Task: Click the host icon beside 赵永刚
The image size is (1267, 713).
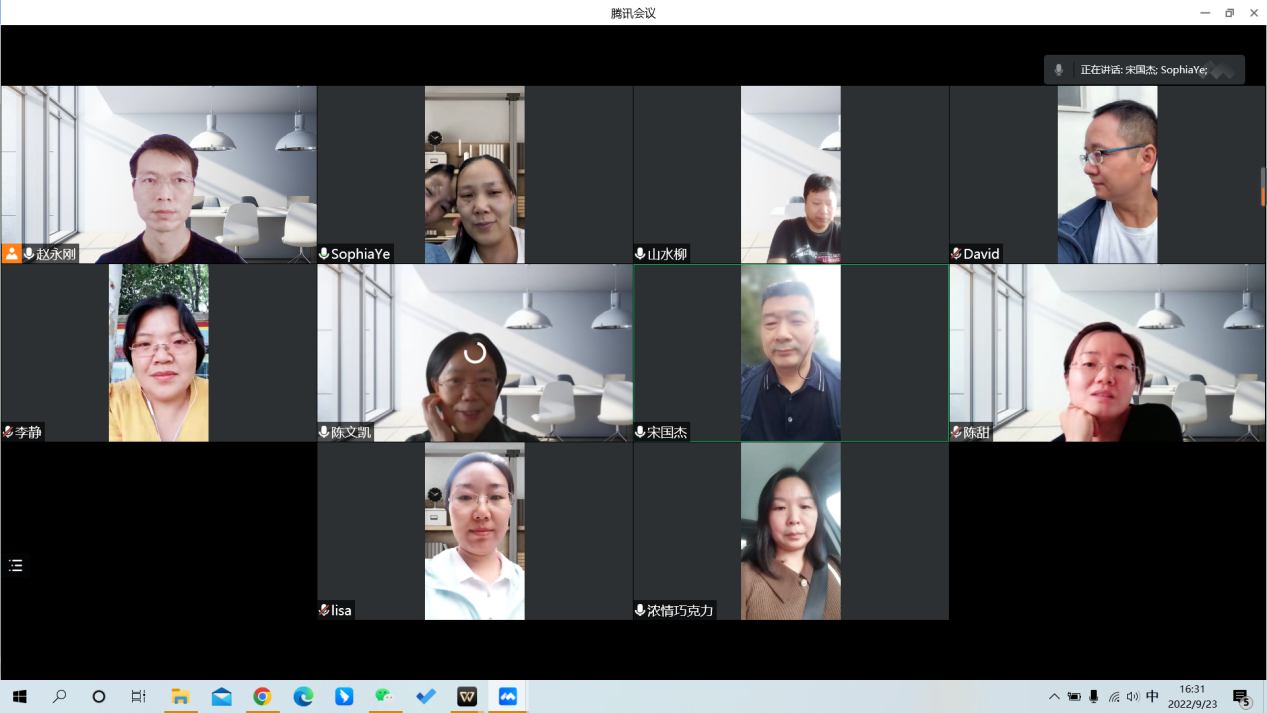Action: pyautogui.click(x=12, y=254)
